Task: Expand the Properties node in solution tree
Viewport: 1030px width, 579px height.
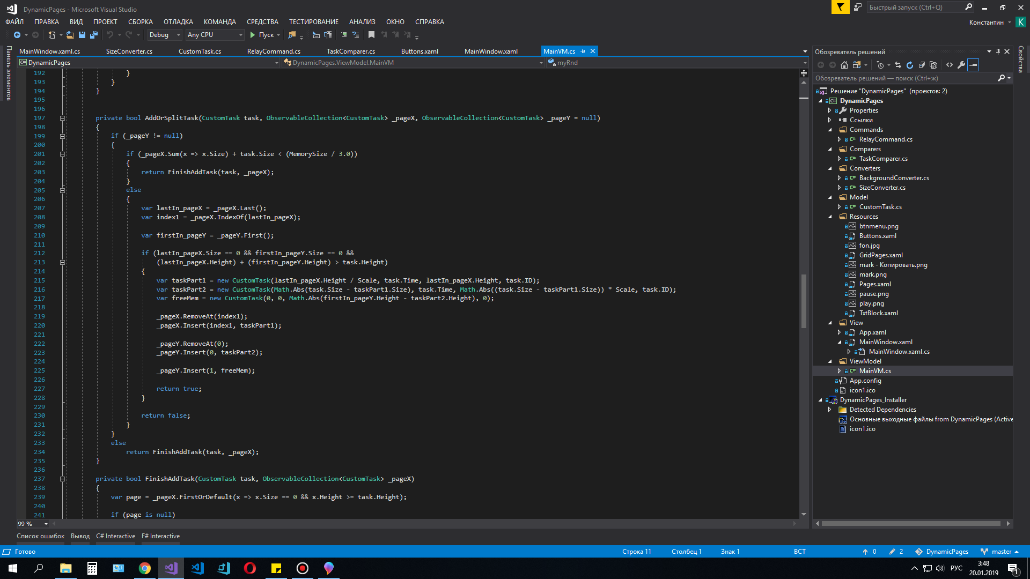Action: [x=830, y=110]
